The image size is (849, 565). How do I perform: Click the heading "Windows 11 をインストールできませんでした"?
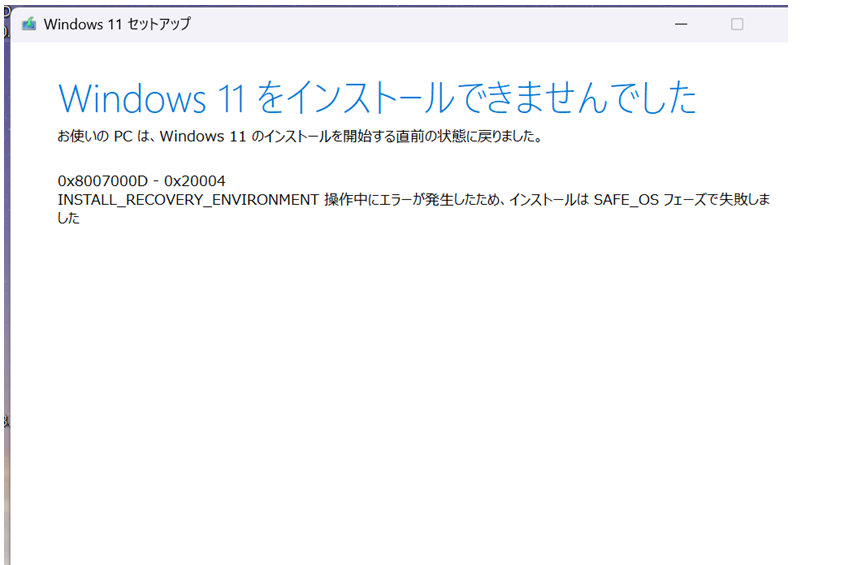click(x=377, y=98)
